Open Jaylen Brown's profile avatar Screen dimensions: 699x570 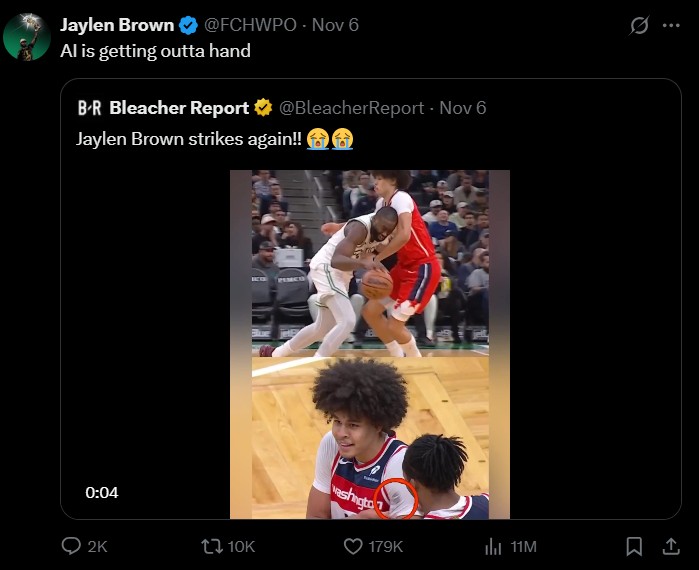[27, 37]
